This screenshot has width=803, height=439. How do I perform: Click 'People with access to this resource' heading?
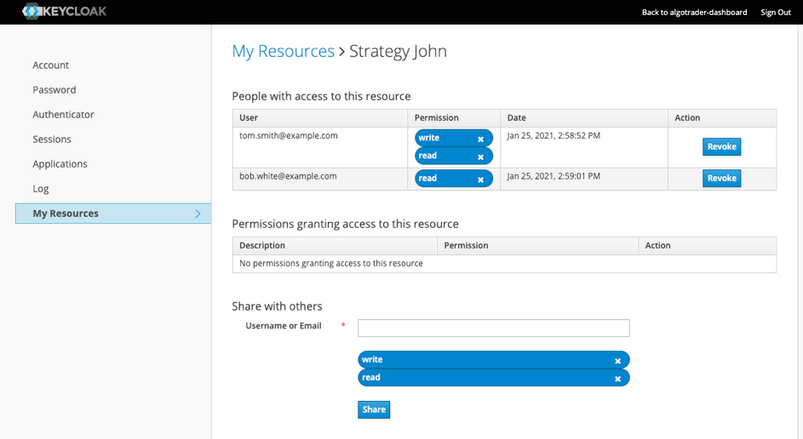tap(321, 96)
